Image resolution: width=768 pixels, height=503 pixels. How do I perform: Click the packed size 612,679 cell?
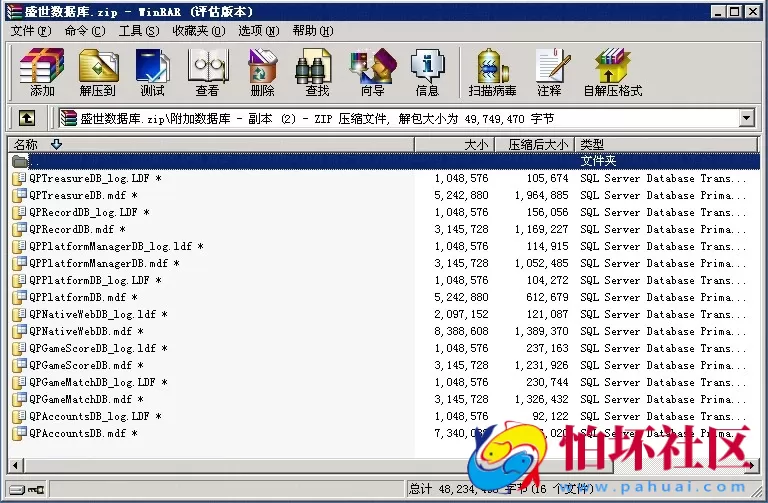[547, 297]
